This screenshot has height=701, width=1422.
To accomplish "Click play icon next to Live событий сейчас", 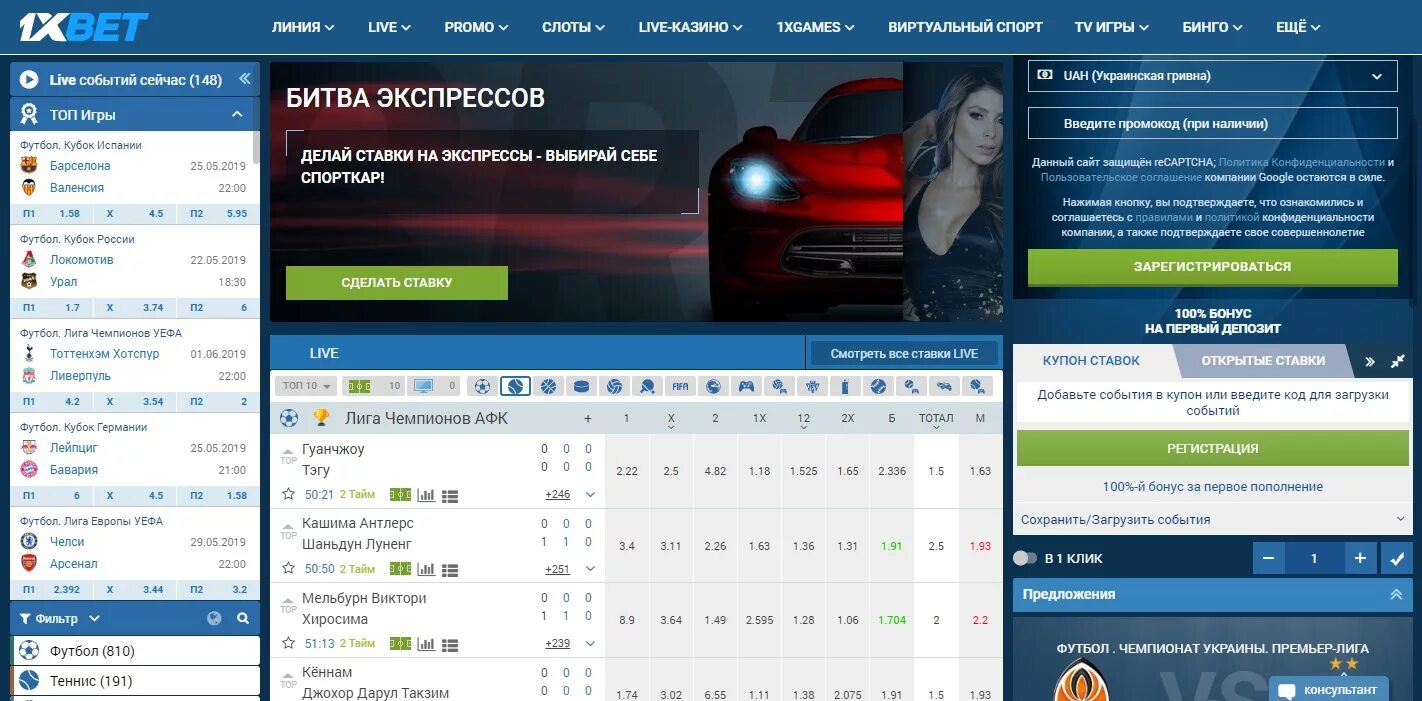I will click(29, 80).
